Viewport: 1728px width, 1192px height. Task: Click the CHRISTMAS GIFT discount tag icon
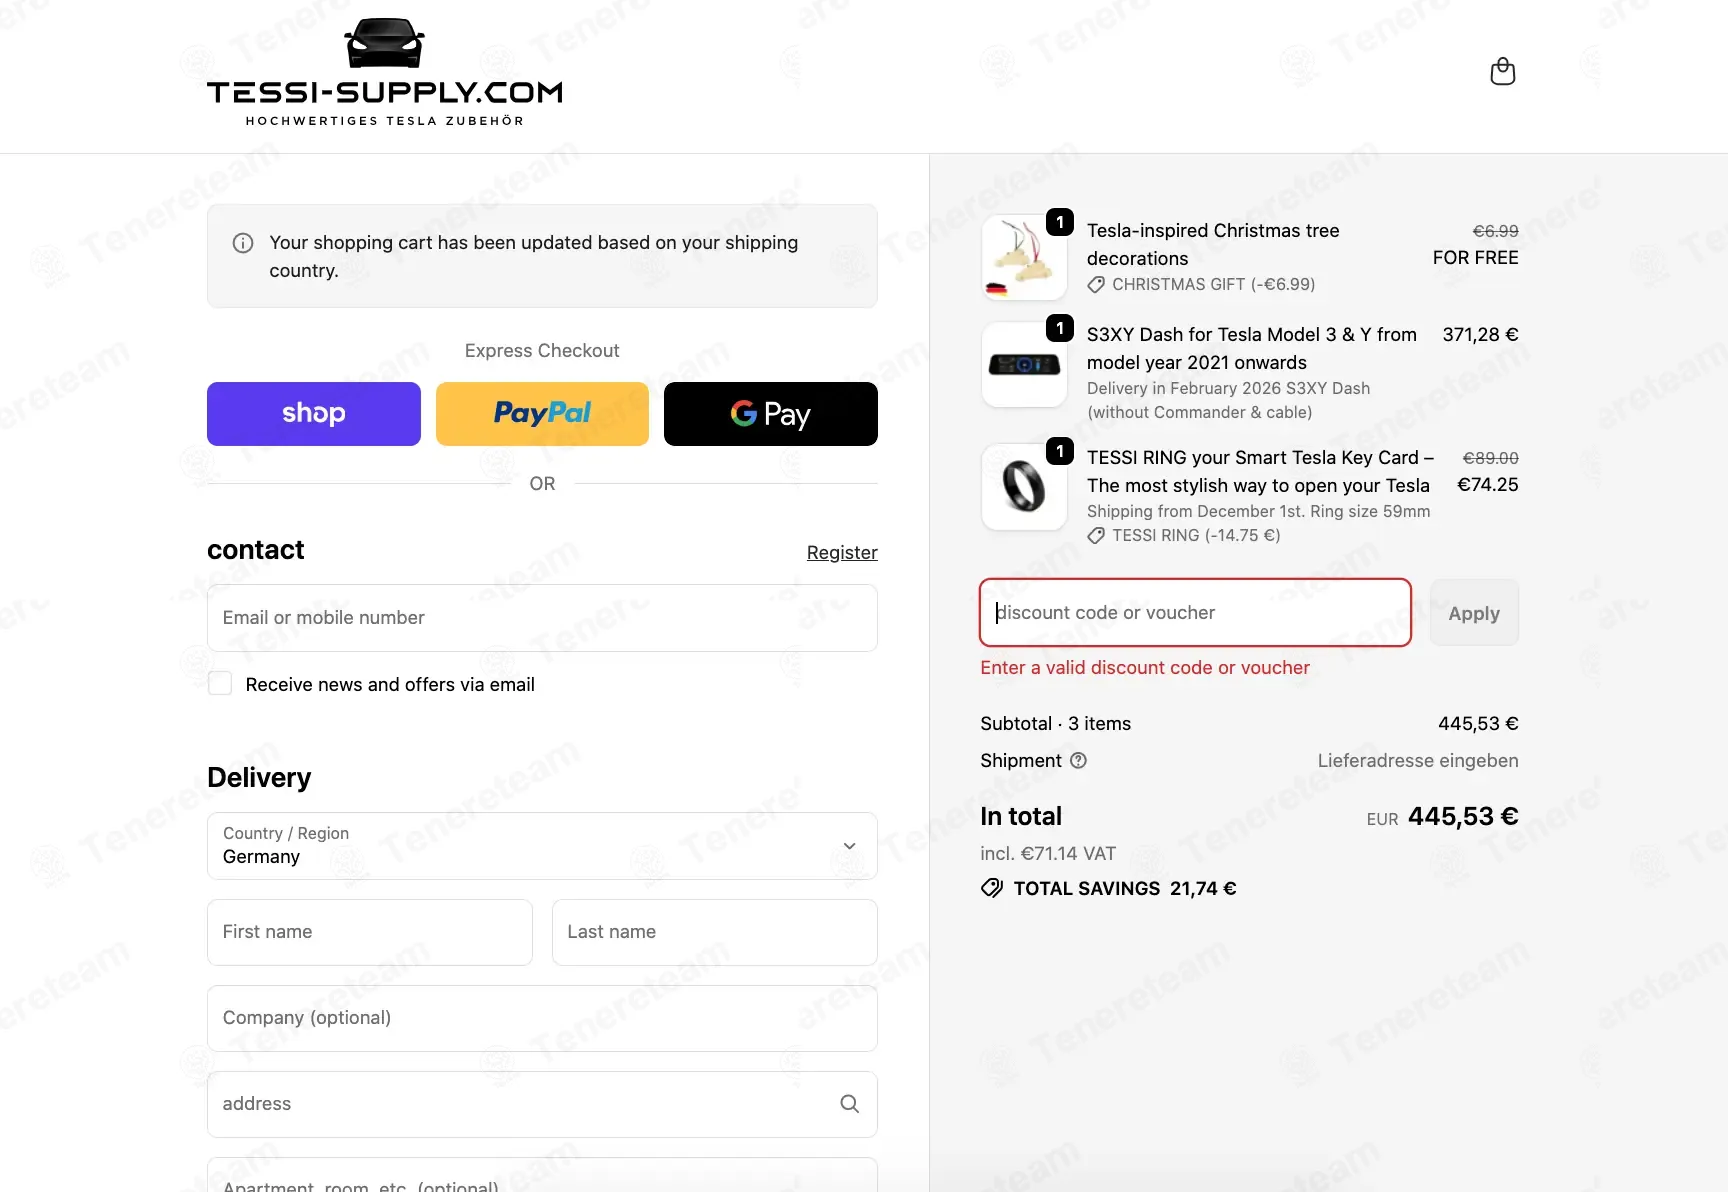point(1096,284)
